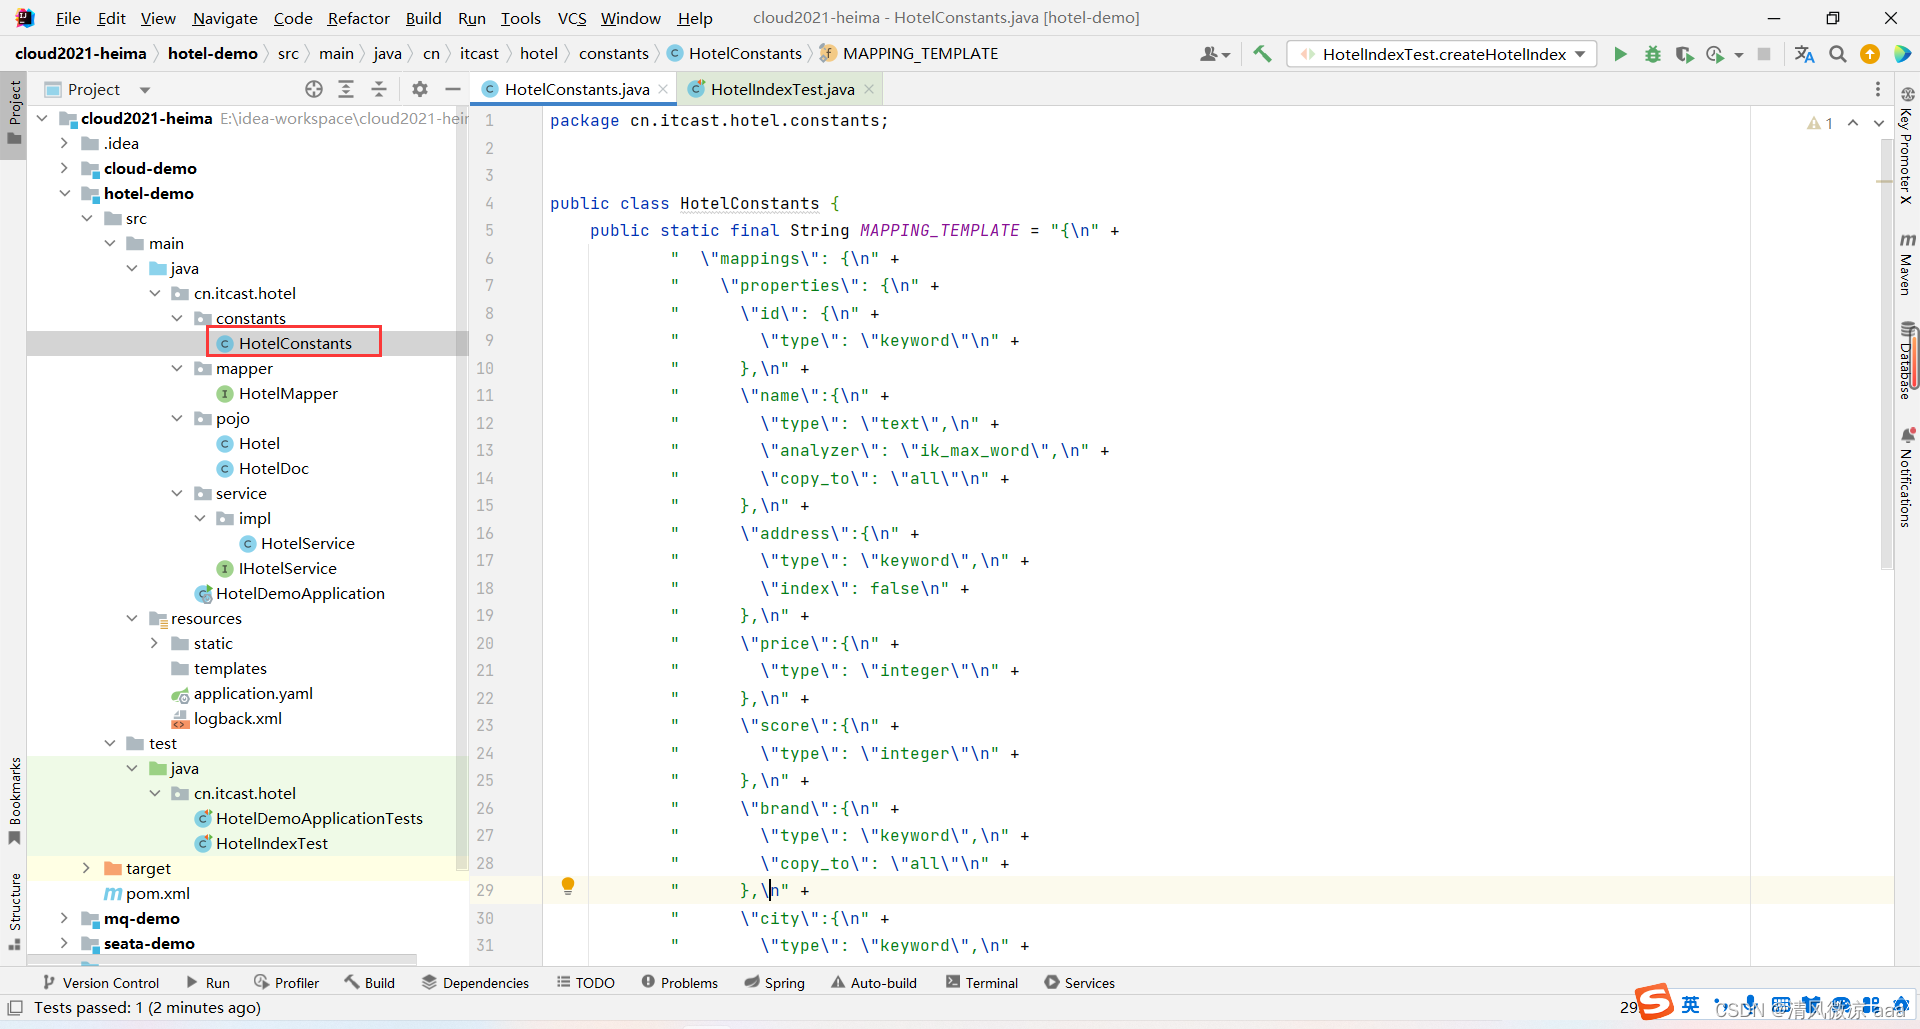Open the Terminal tool window
Image resolution: width=1920 pixels, height=1029 pixels.
point(981,983)
